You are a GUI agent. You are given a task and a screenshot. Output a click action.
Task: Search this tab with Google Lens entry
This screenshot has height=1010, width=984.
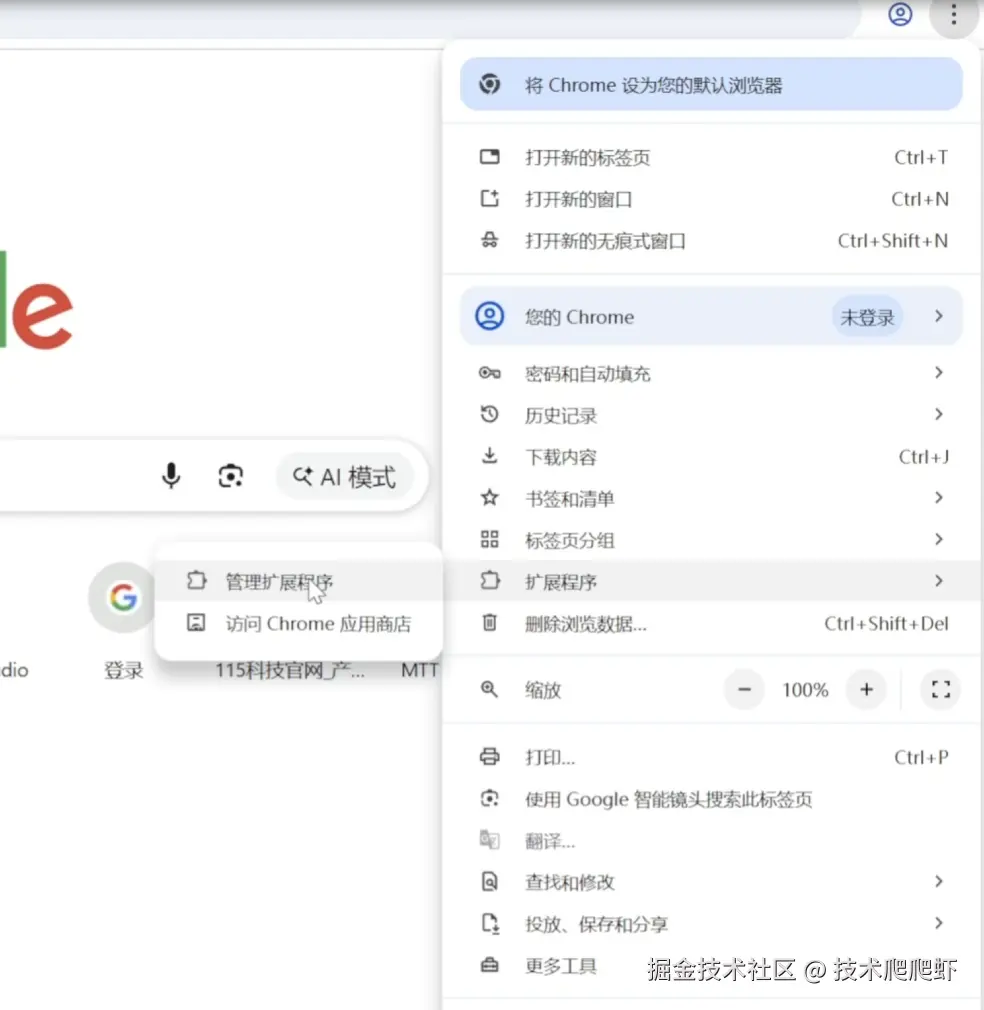711,799
